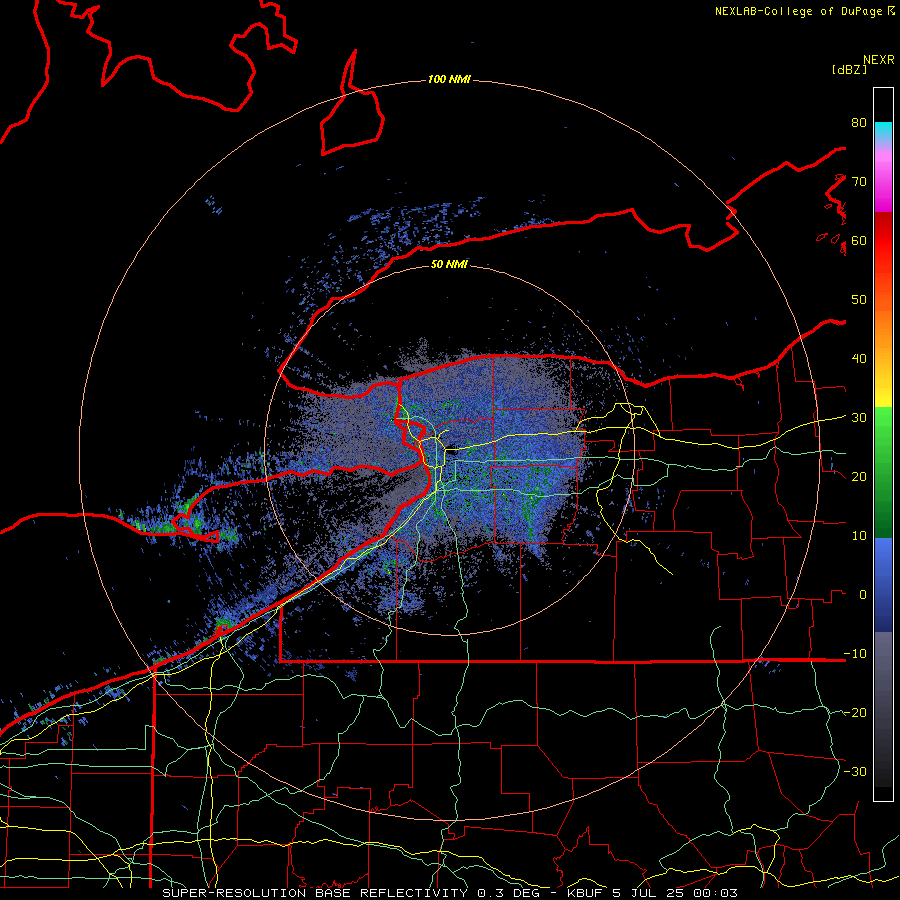The image size is (900, 900).
Task: Click the 50 NMI range ring label
Action: 449,264
